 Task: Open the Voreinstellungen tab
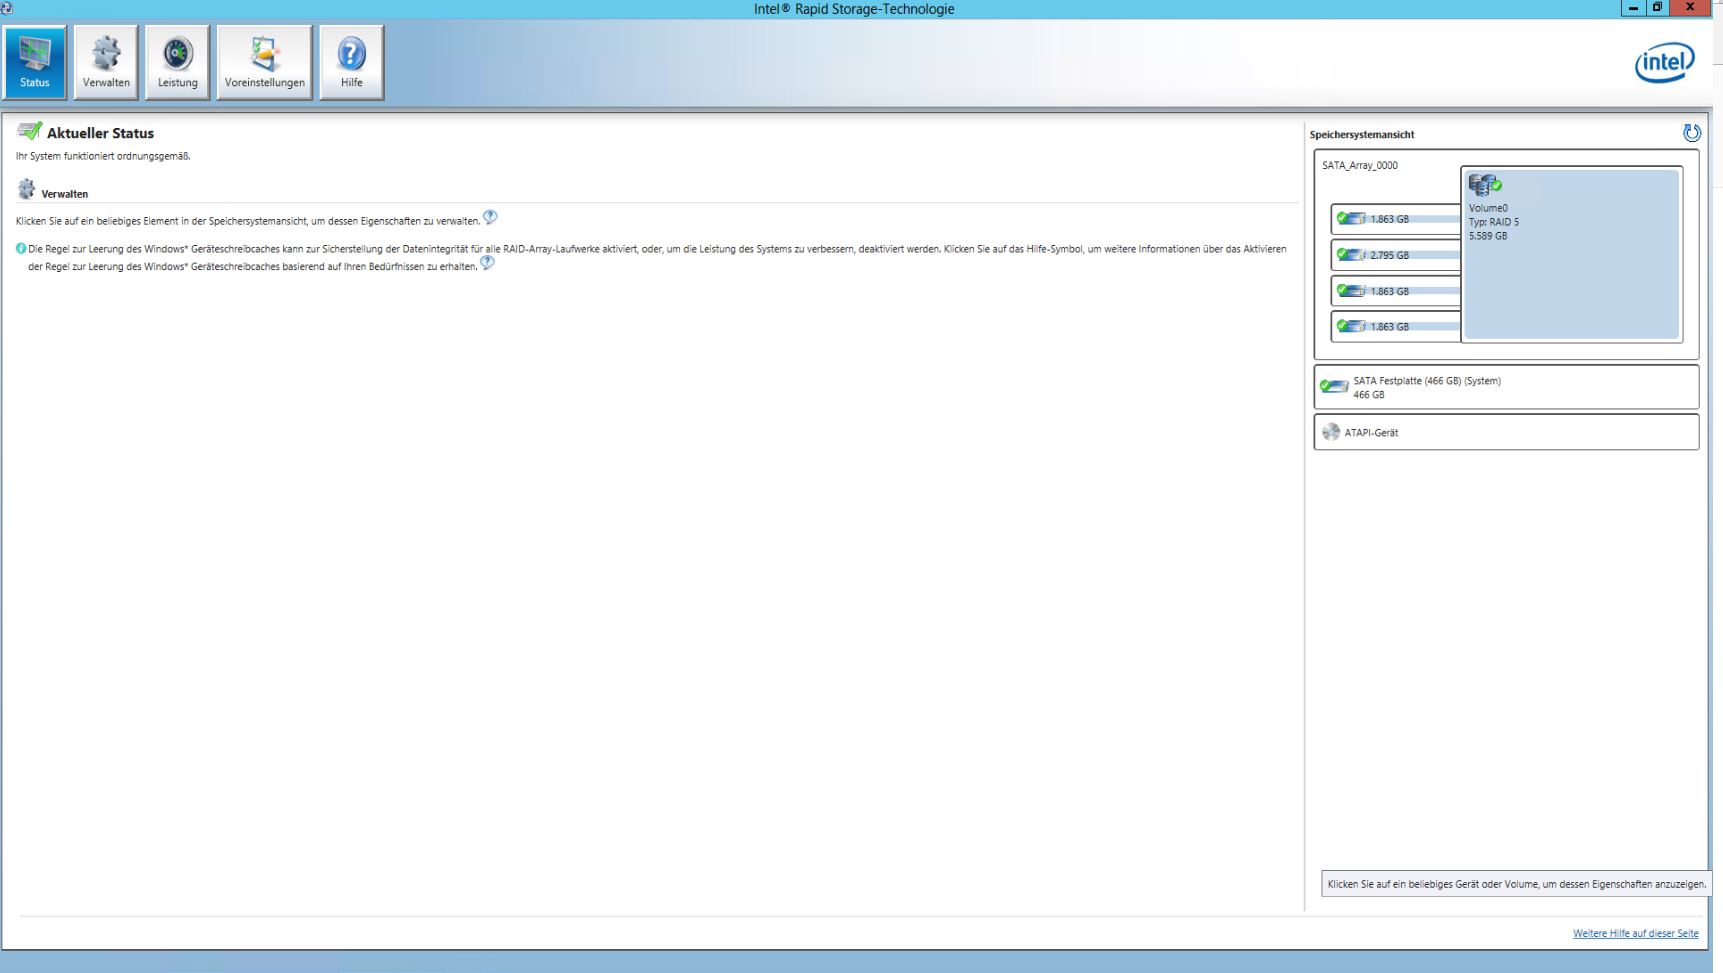tap(265, 62)
